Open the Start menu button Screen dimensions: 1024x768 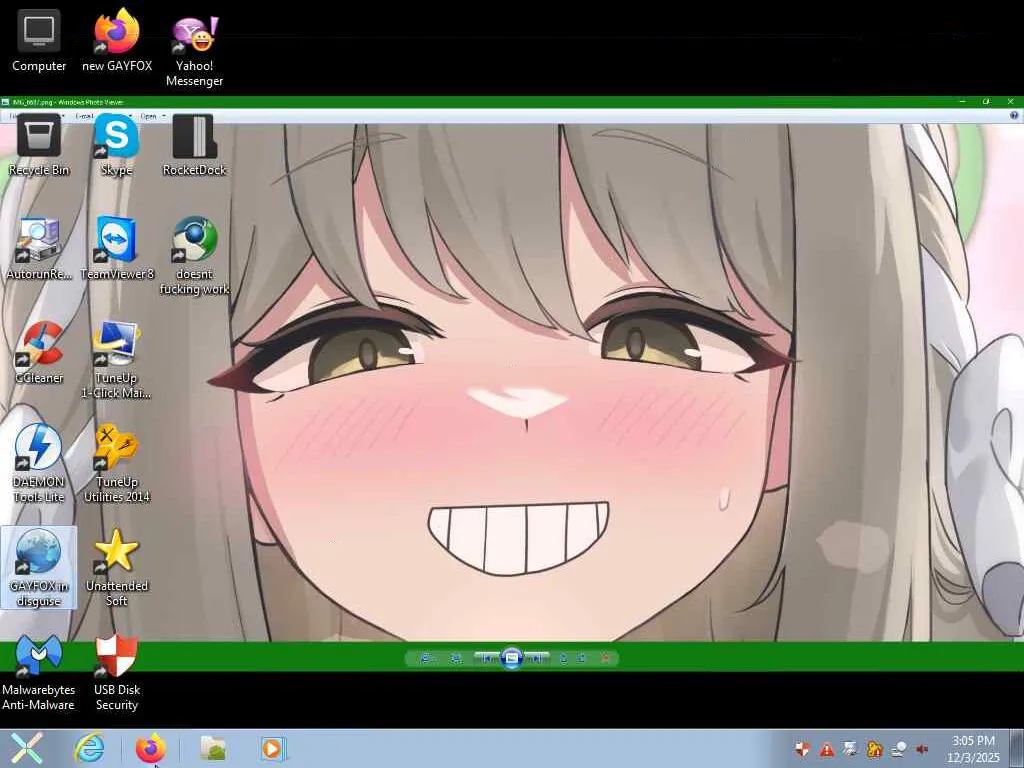point(26,748)
